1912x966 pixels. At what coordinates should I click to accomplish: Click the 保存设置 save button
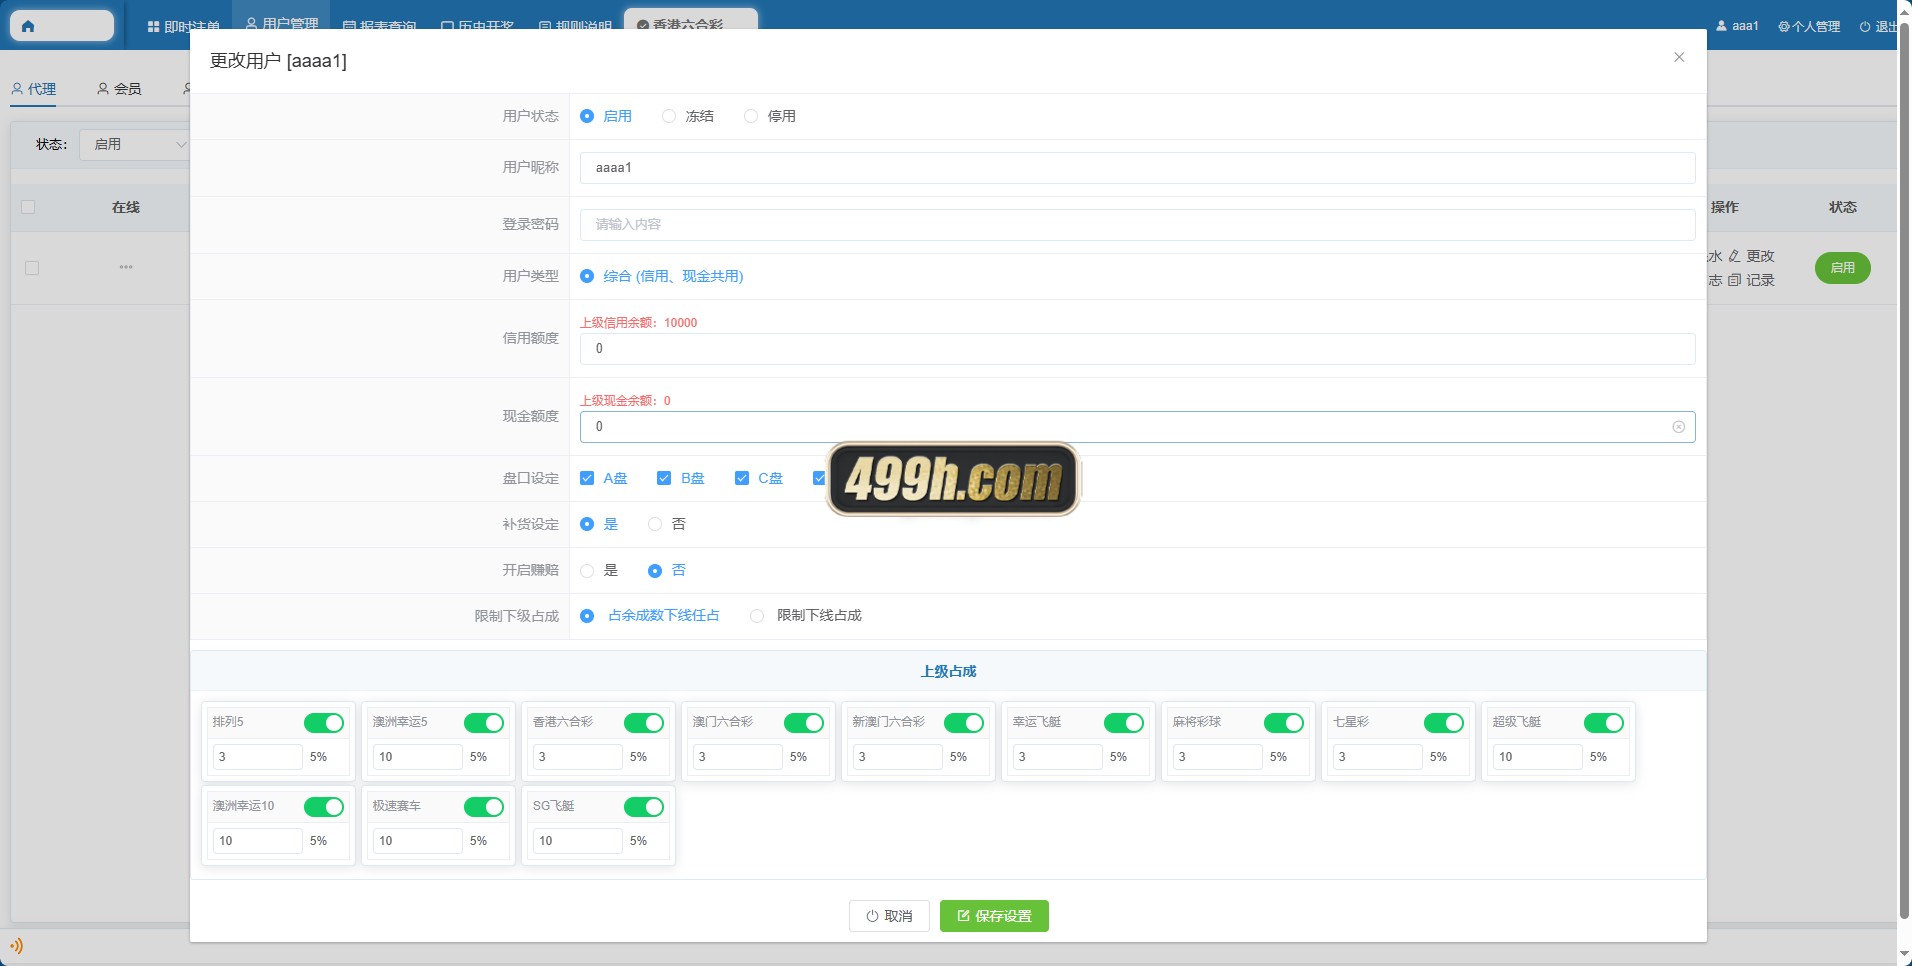994,916
